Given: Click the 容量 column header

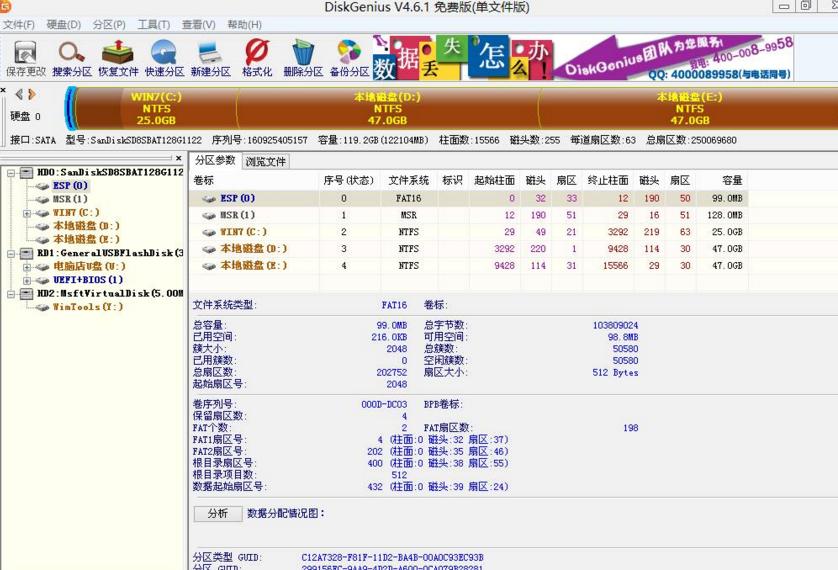Looking at the screenshot, I should pyautogui.click(x=722, y=181).
